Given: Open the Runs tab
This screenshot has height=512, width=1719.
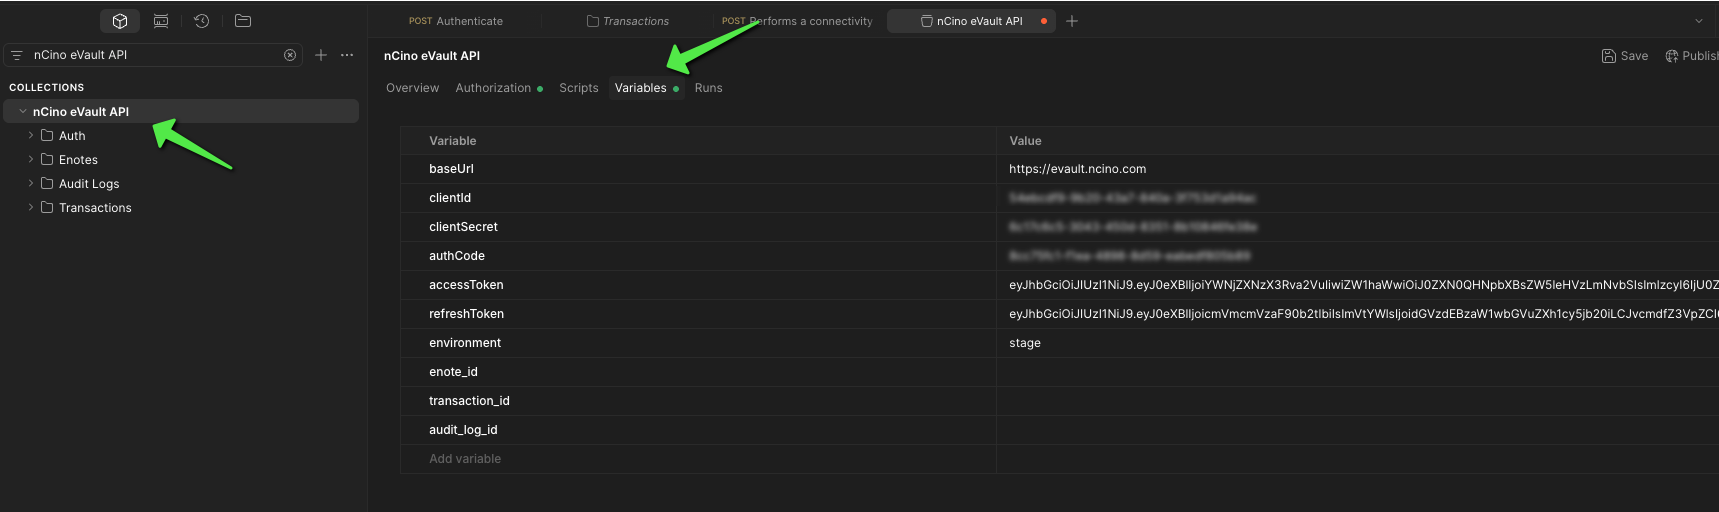Looking at the screenshot, I should pyautogui.click(x=708, y=88).
